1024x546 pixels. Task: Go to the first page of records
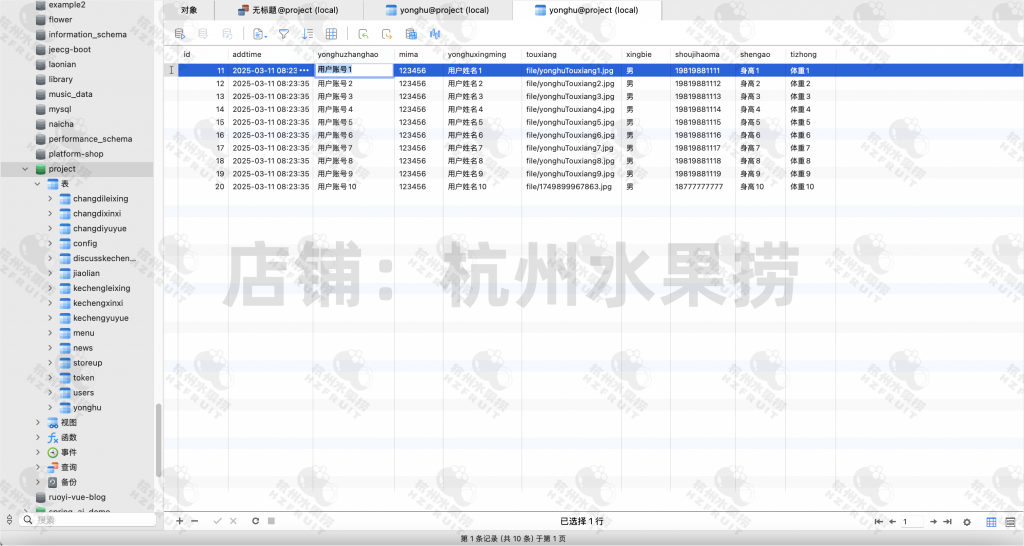tap(878, 522)
